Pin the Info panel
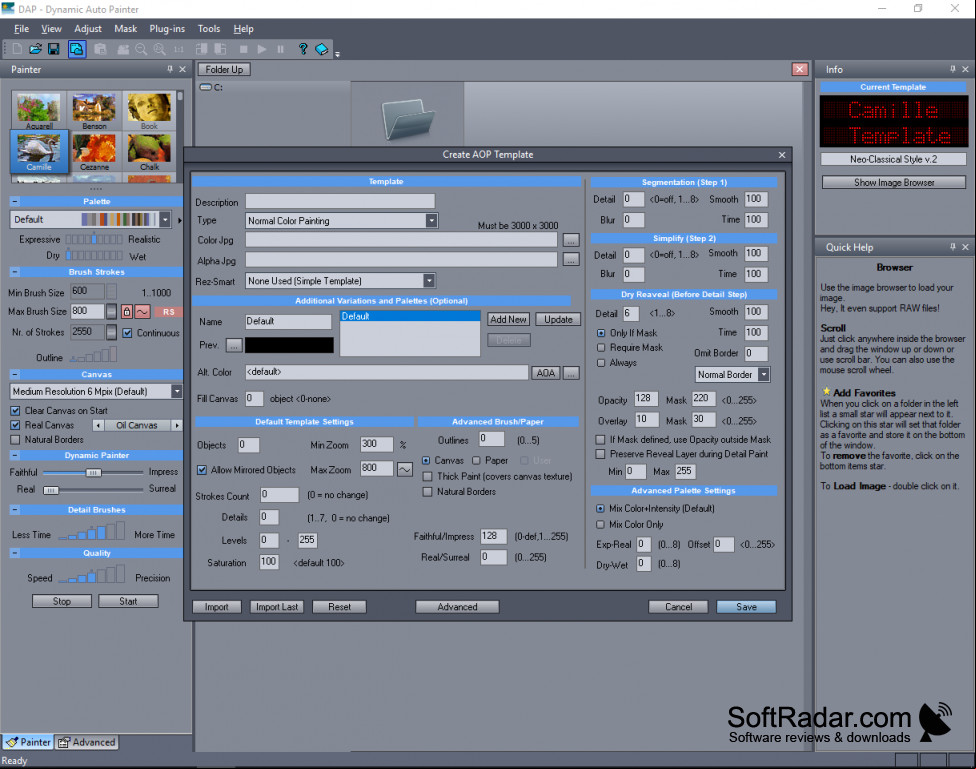The image size is (976, 769). tap(952, 69)
